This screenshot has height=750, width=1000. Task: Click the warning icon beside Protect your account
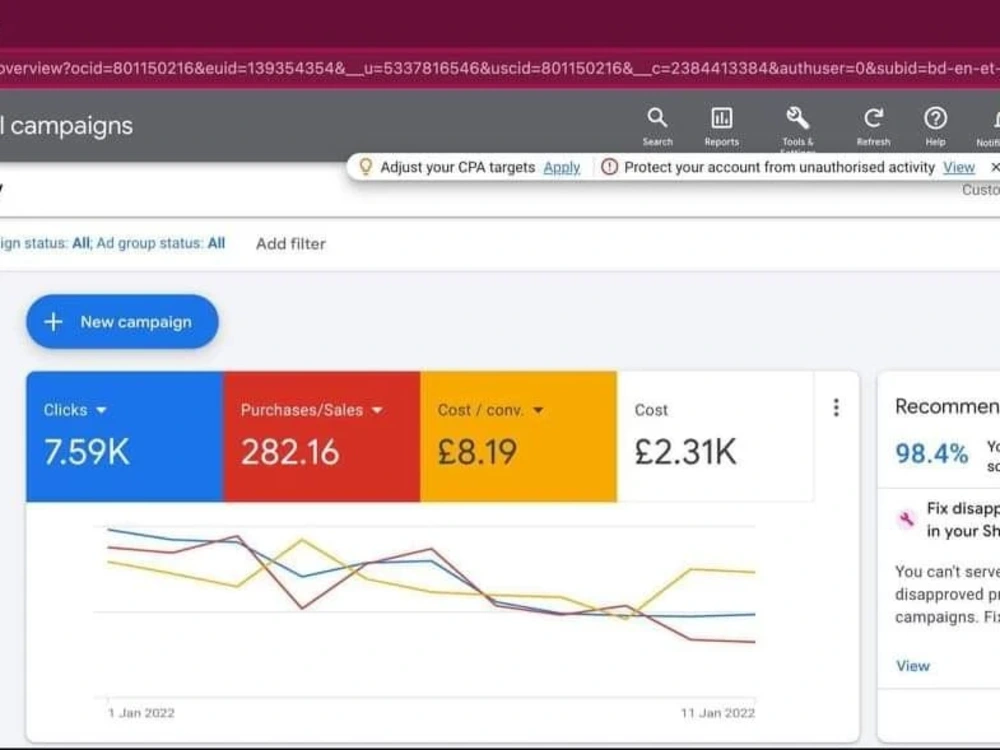pyautogui.click(x=610, y=167)
